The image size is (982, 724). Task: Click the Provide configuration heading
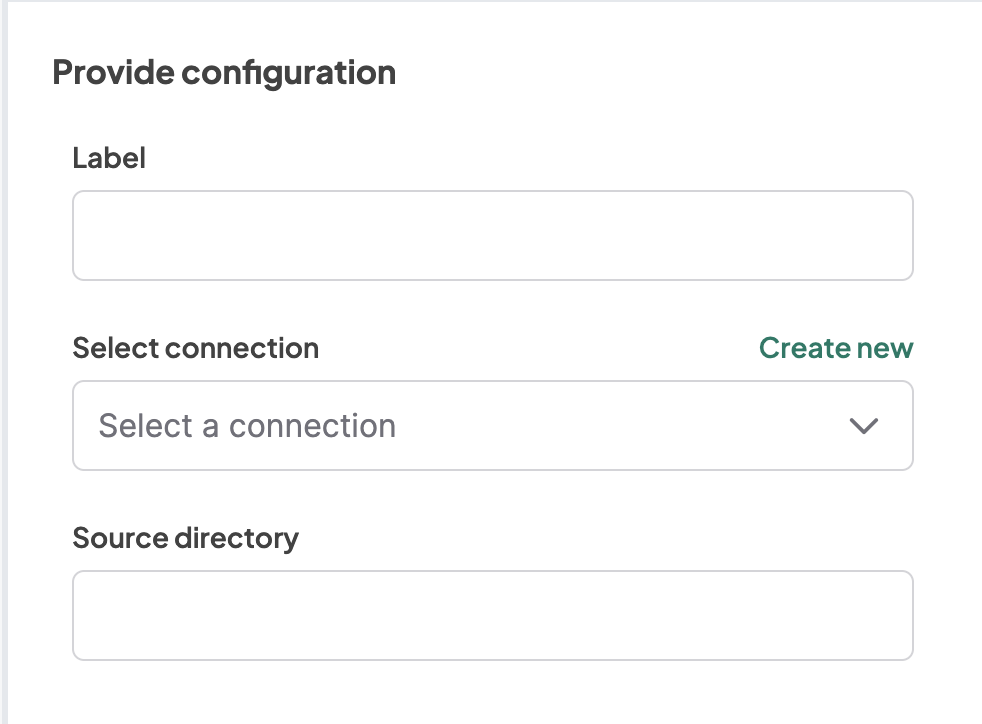tap(224, 73)
